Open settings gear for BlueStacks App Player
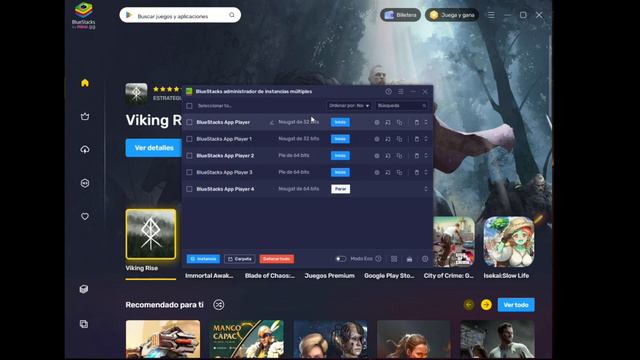This screenshot has width=640, height=360. (377, 122)
